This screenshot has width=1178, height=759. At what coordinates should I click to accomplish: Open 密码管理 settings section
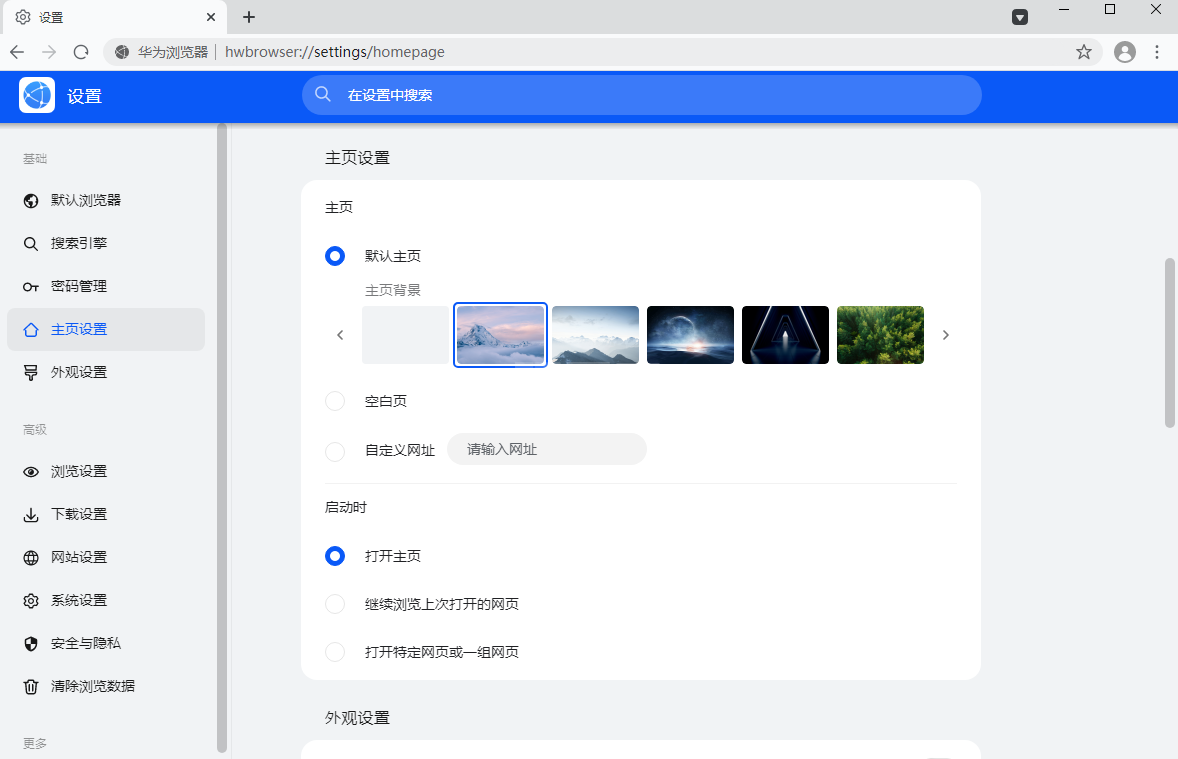coord(106,286)
